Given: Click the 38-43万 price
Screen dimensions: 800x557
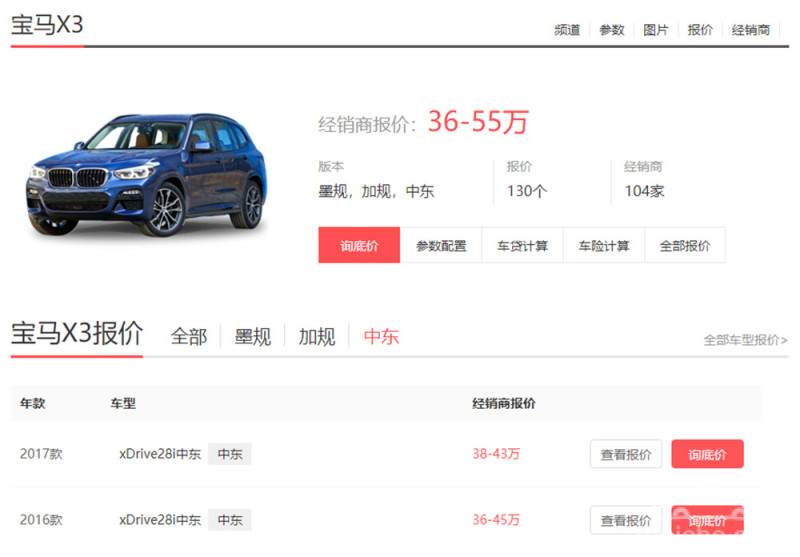Looking at the screenshot, I should click(x=496, y=453).
